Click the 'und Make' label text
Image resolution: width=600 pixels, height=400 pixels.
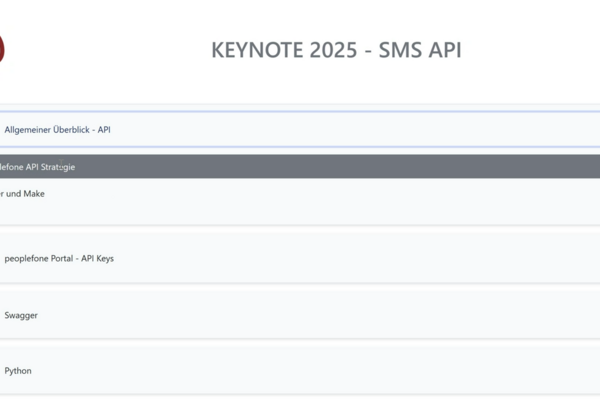pos(23,194)
